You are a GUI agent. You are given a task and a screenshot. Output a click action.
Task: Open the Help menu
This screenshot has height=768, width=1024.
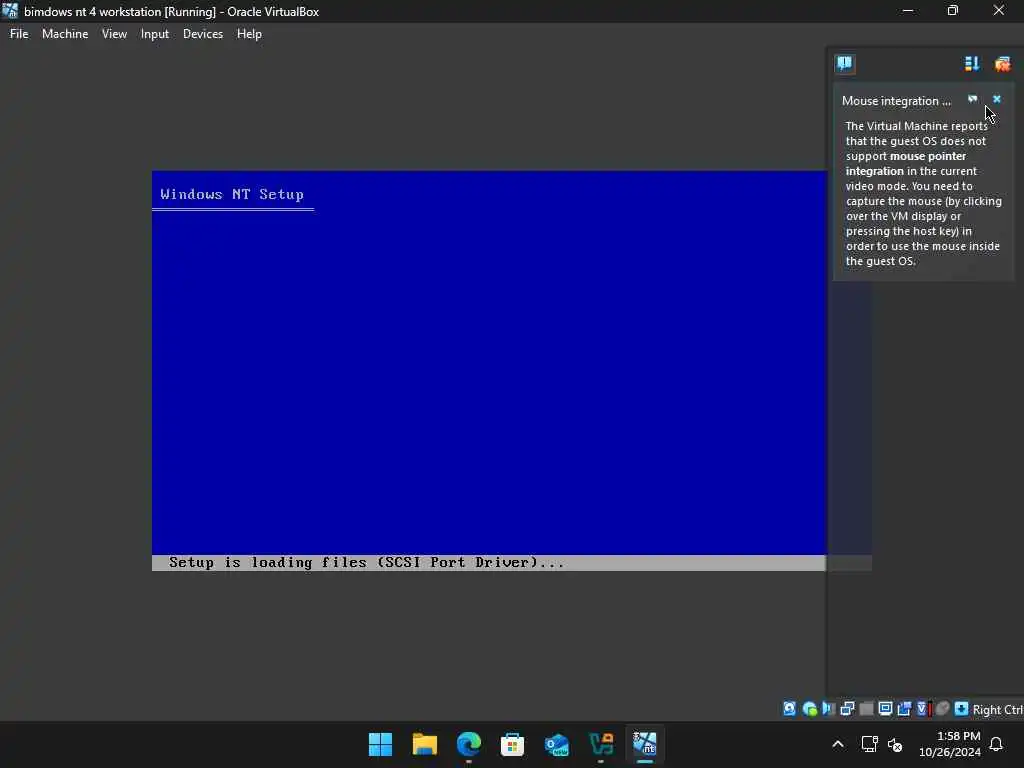pos(249,34)
